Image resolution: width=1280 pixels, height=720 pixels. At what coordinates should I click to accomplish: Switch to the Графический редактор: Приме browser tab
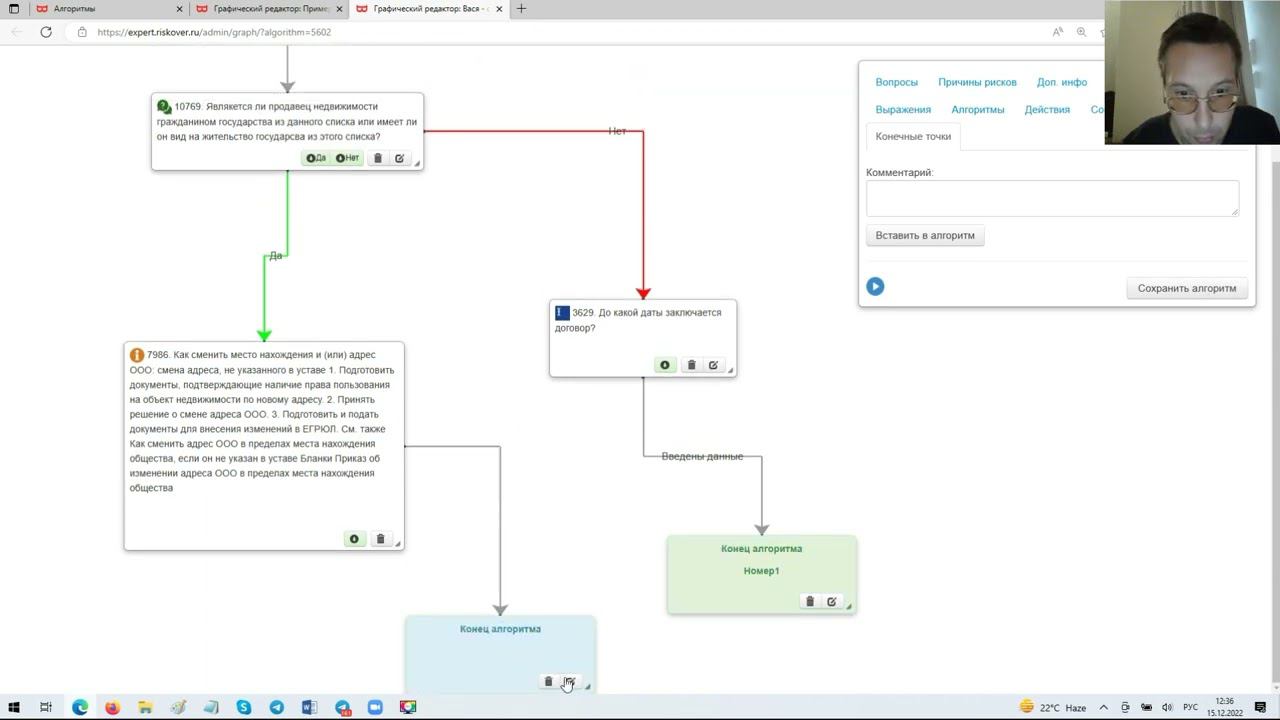tap(270, 9)
